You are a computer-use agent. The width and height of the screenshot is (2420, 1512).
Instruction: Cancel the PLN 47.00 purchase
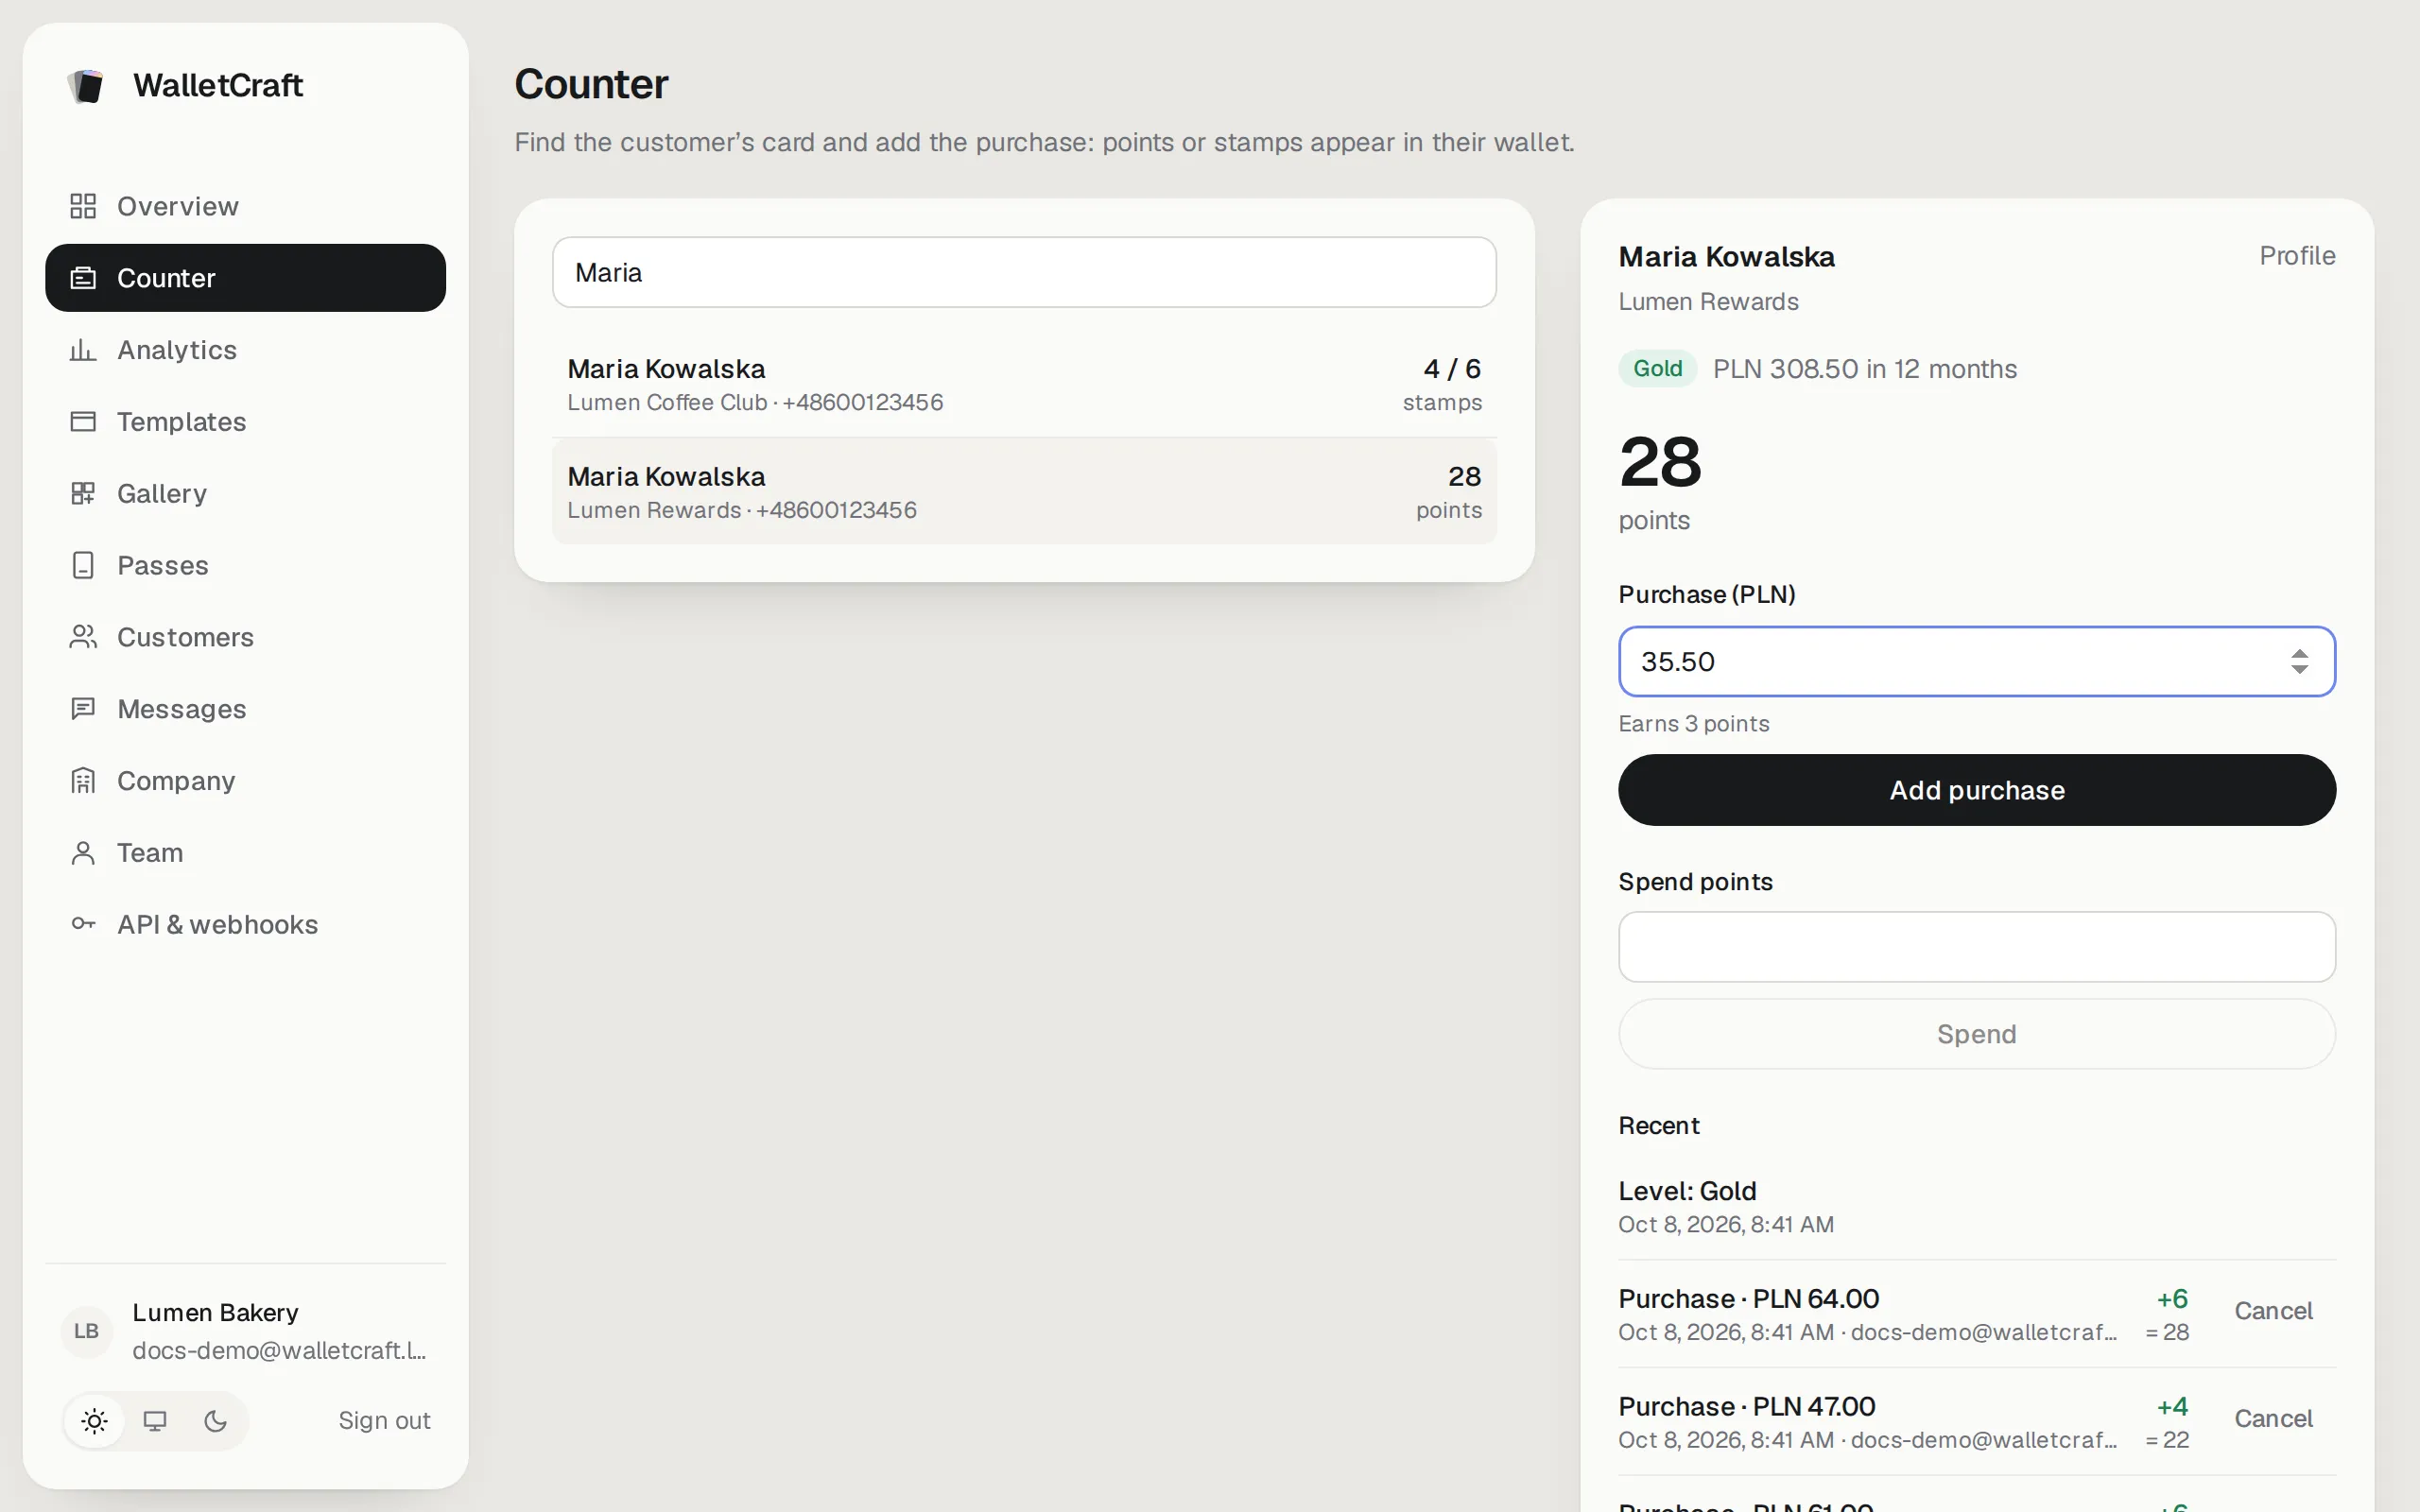click(x=2273, y=1419)
